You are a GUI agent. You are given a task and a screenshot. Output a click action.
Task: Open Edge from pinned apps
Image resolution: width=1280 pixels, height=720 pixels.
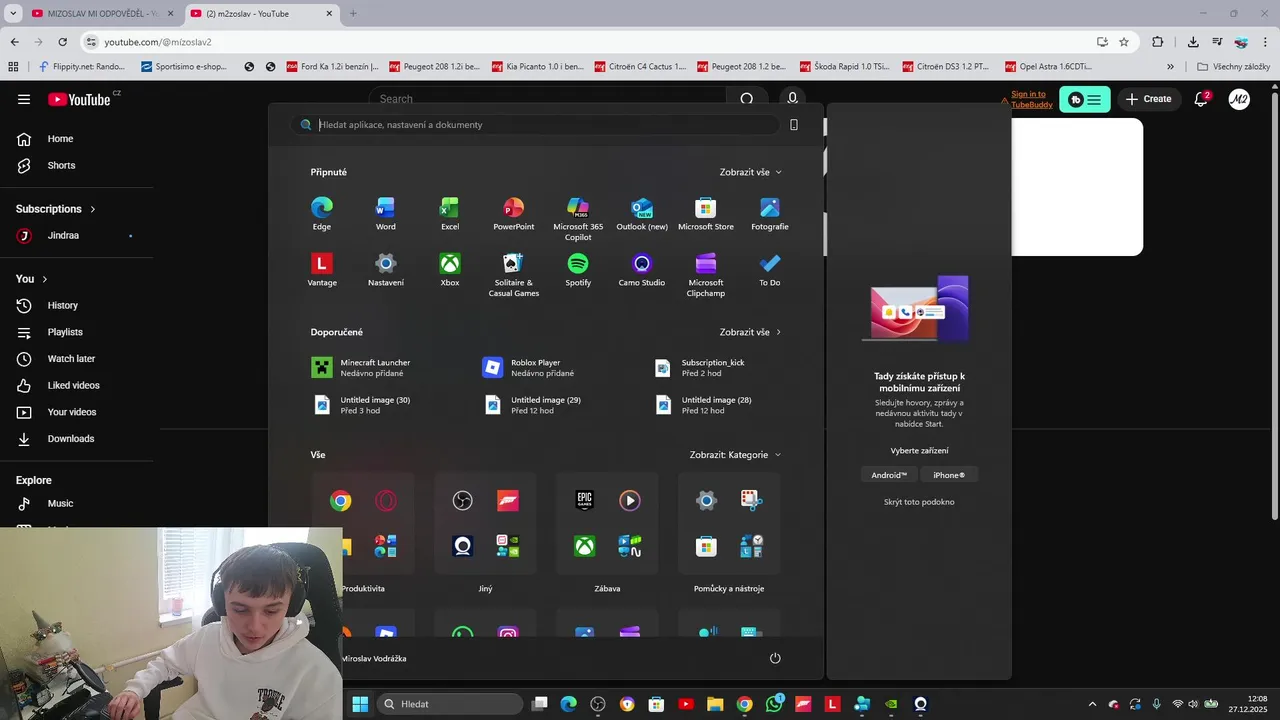pyautogui.click(x=321, y=214)
